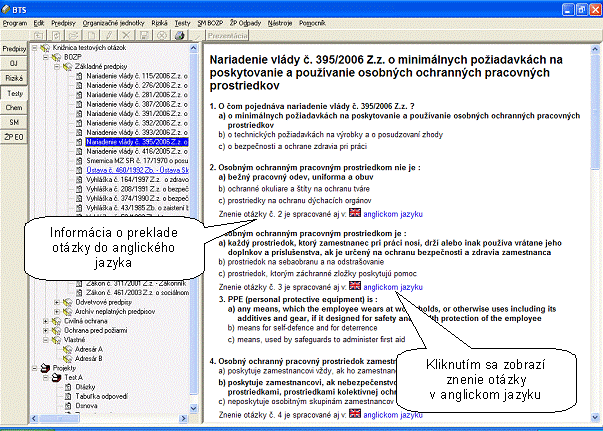Open the Predpisy menu
This screenshot has height=431, width=603.
pyautogui.click(x=63, y=23)
